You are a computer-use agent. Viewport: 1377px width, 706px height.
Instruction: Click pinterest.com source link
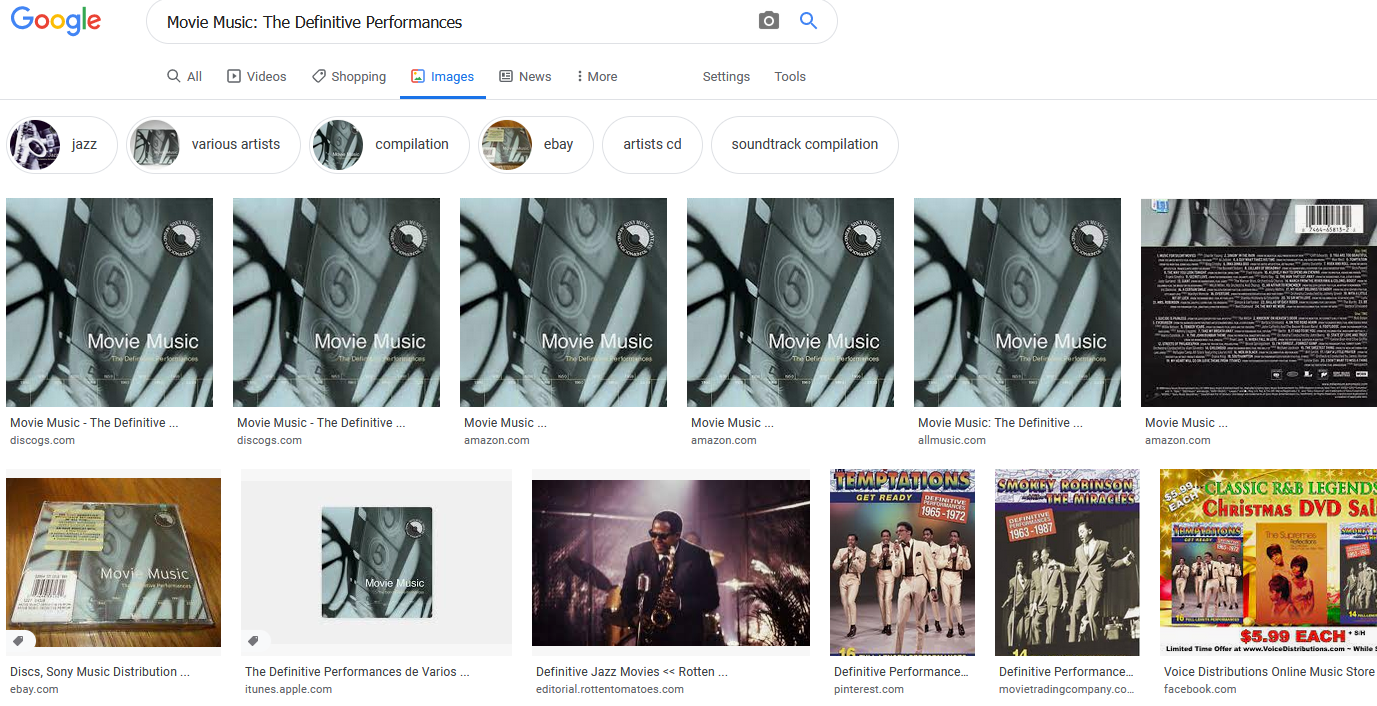(869, 689)
